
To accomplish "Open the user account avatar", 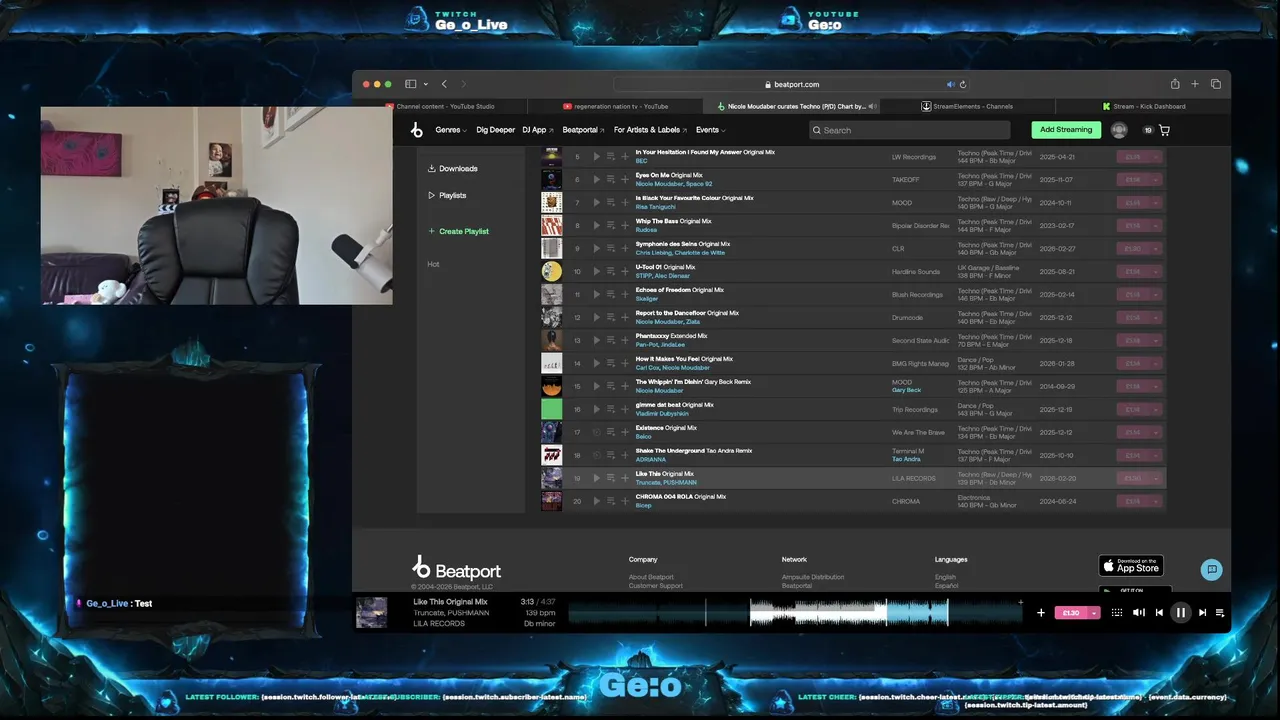I will coord(1119,130).
